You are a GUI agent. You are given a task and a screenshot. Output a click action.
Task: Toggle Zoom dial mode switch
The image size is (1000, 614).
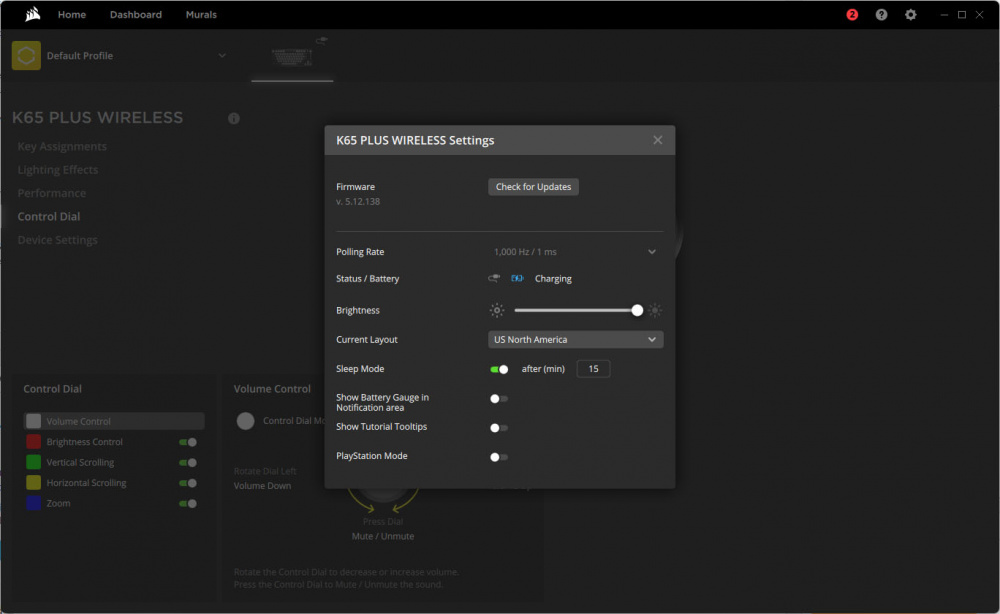click(188, 503)
